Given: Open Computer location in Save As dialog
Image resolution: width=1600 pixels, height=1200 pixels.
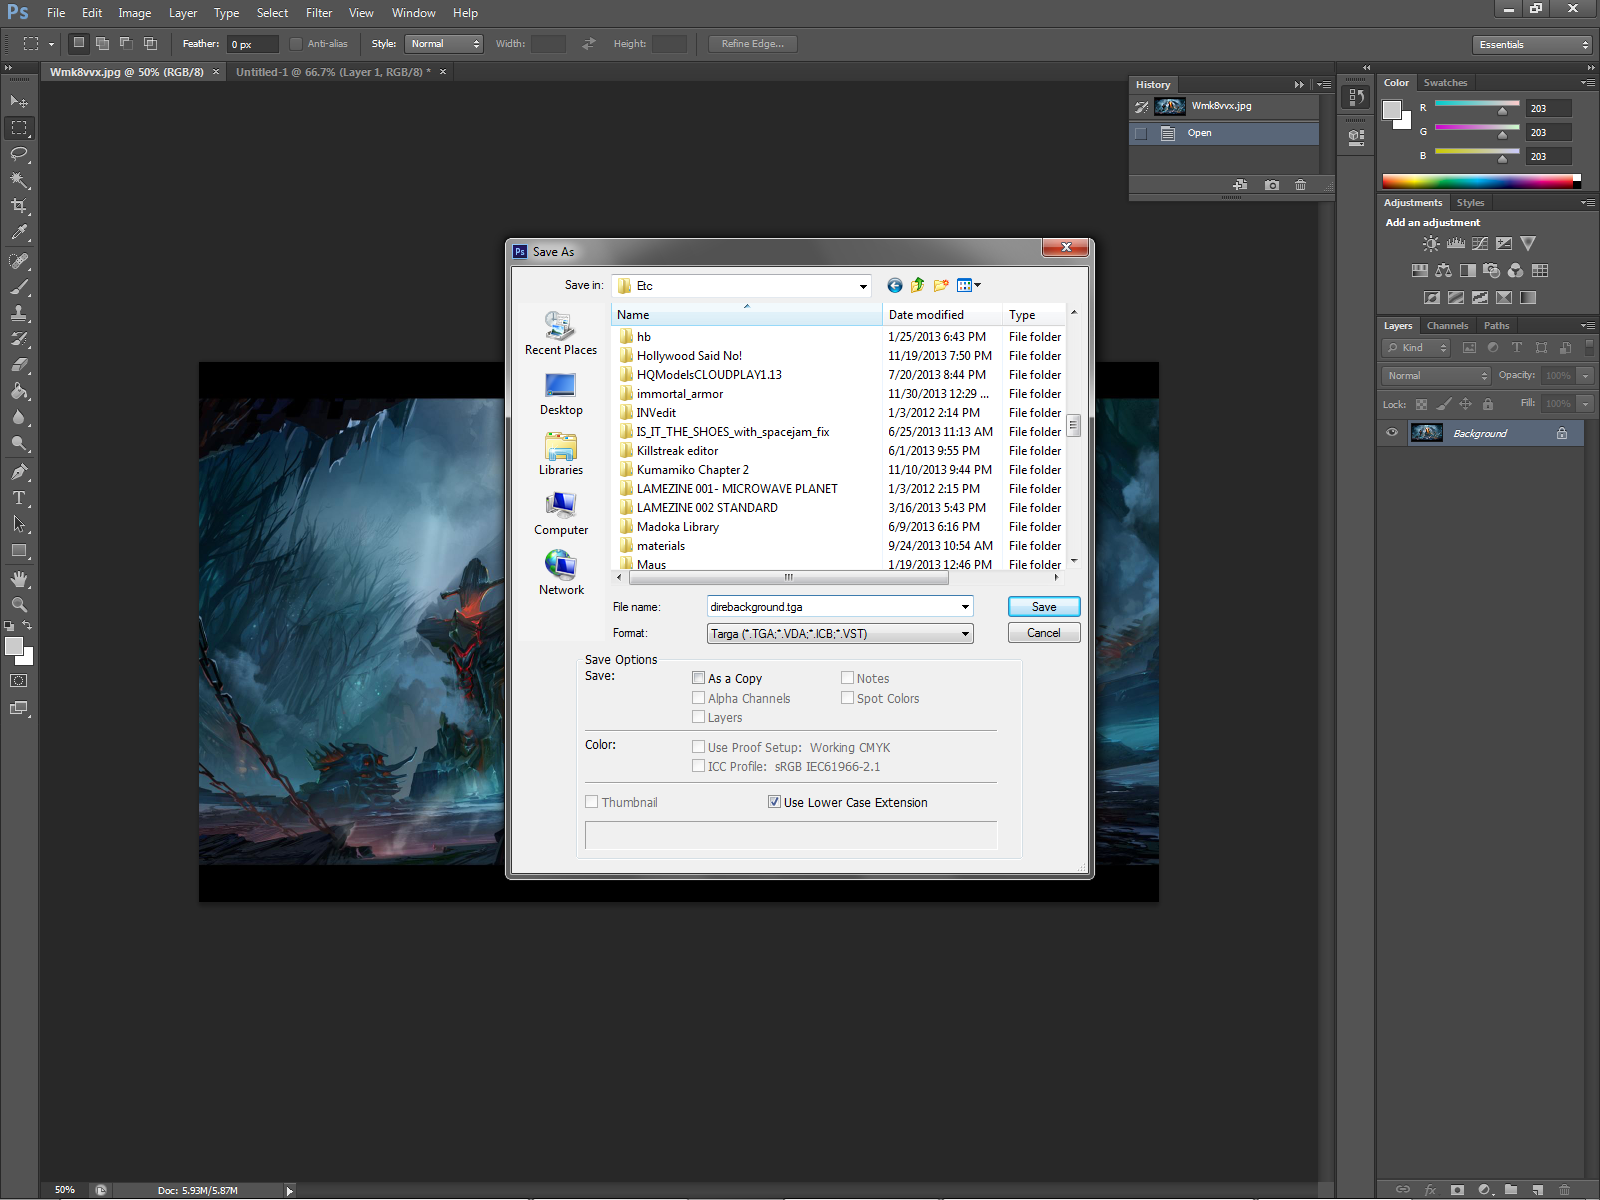Looking at the screenshot, I should tap(561, 514).
